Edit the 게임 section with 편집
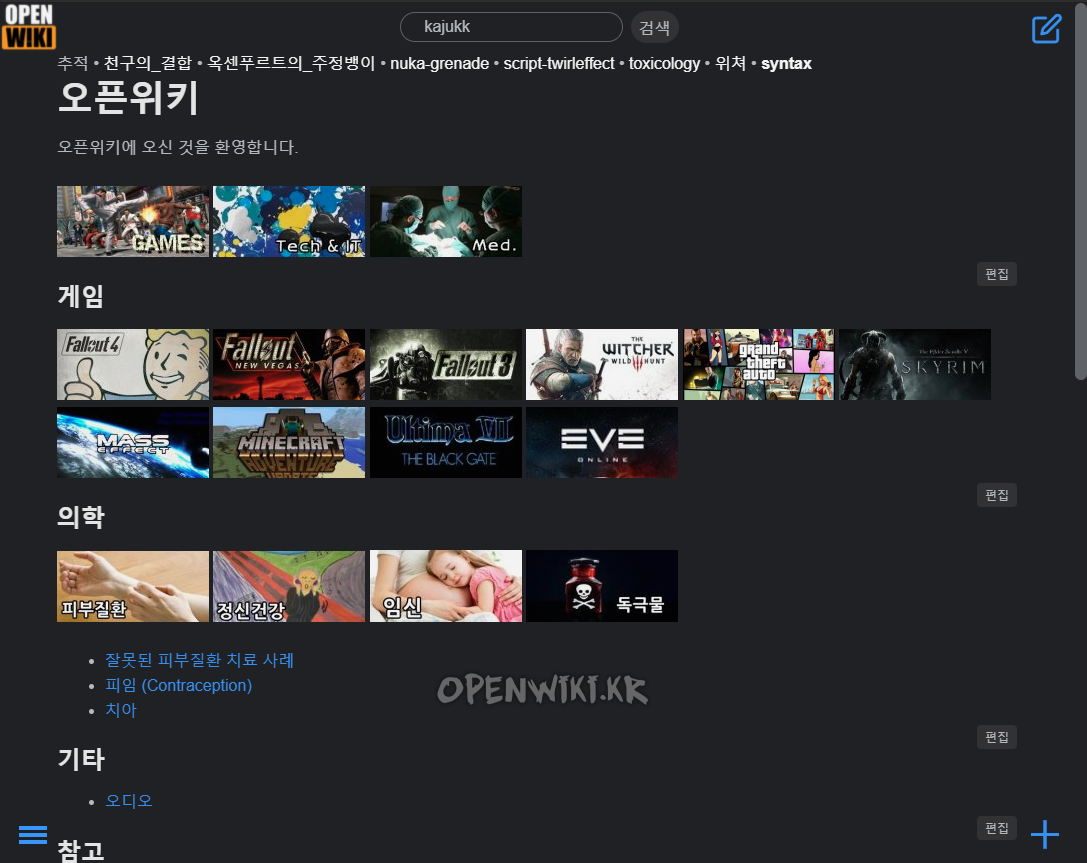This screenshot has width=1087, height=863. [x=997, y=274]
